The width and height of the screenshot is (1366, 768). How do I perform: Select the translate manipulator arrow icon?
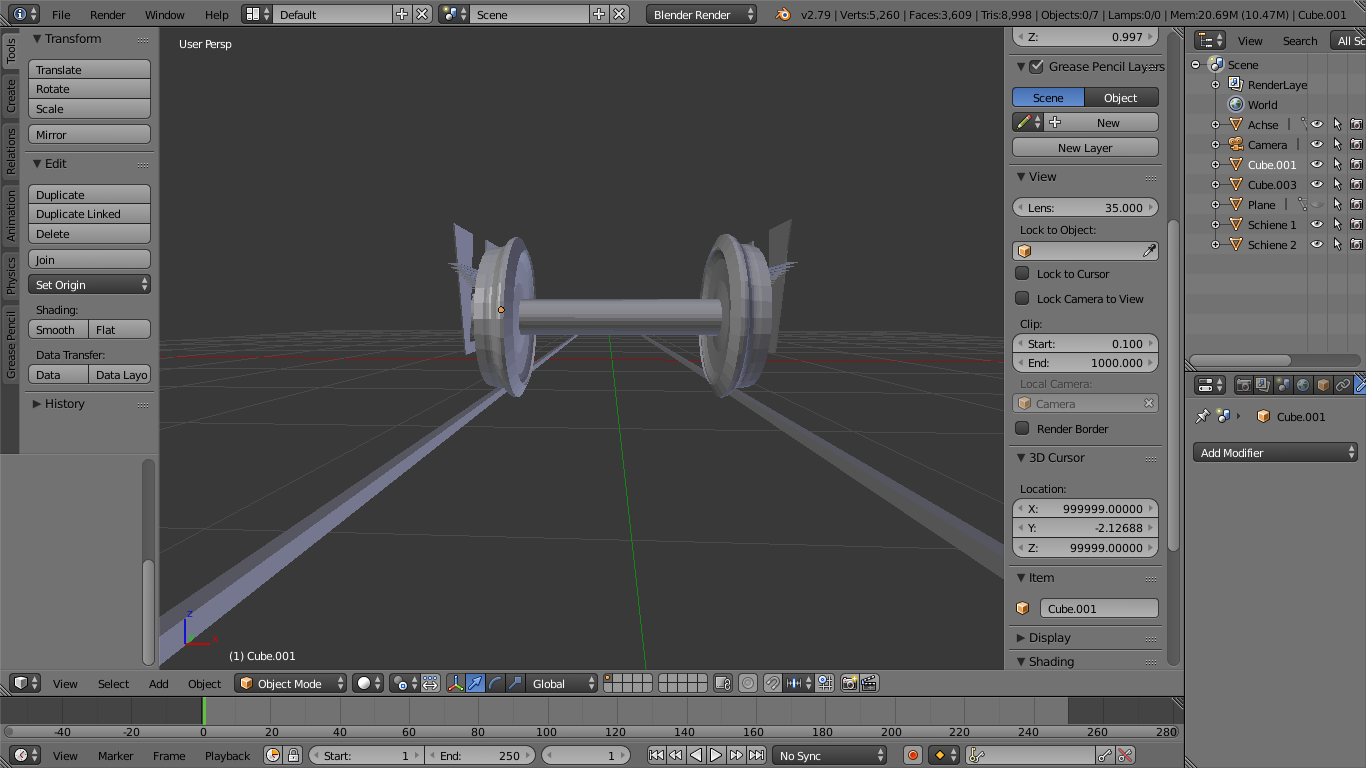[x=476, y=684]
